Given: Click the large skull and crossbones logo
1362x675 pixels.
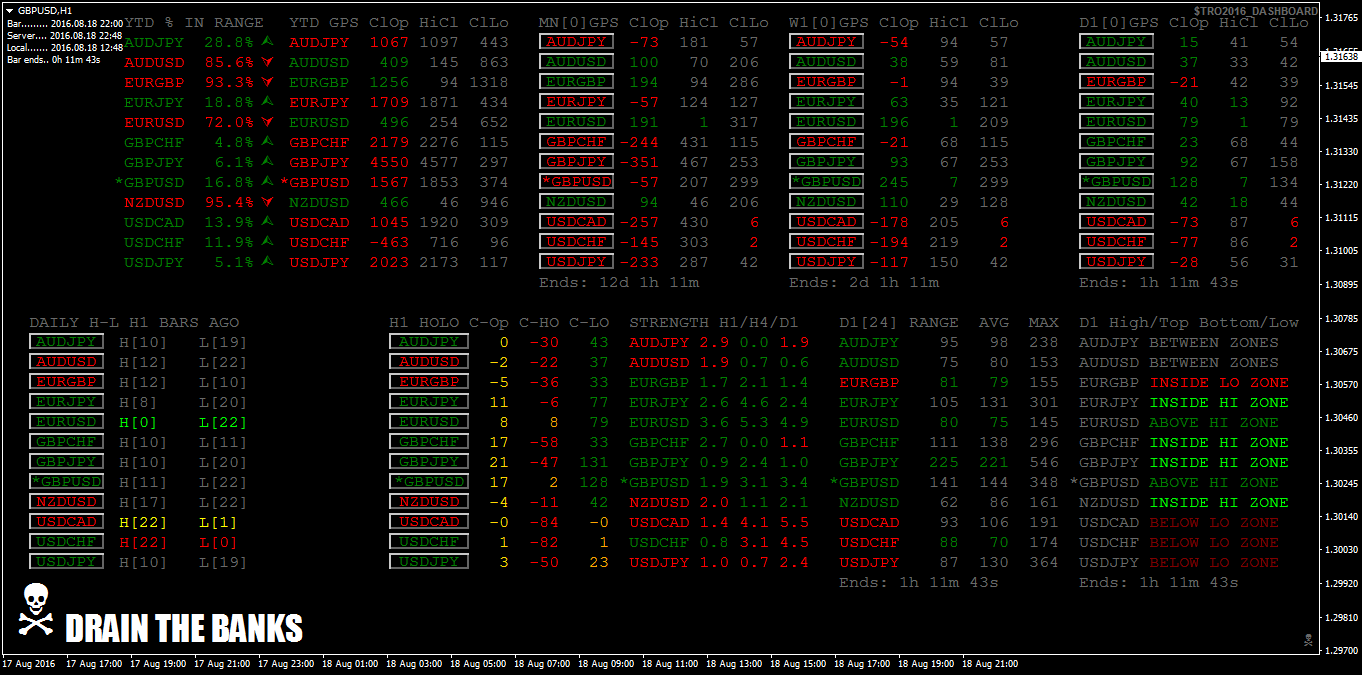Looking at the screenshot, I should pyautogui.click(x=36, y=609).
